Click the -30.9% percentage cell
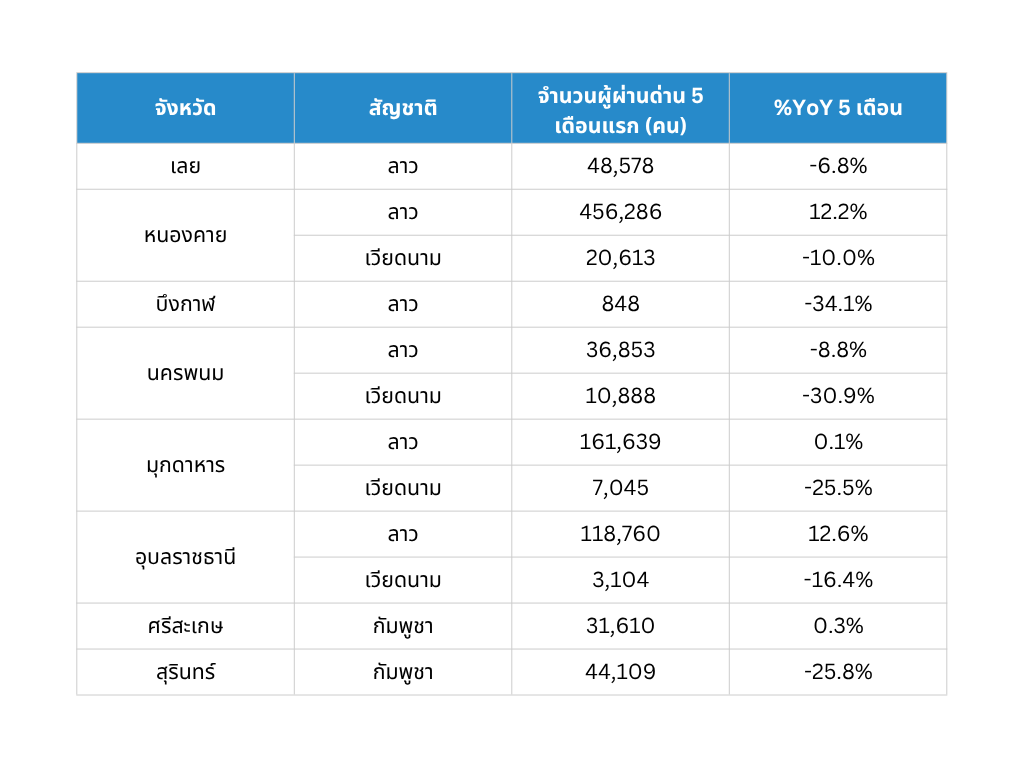 (x=838, y=396)
